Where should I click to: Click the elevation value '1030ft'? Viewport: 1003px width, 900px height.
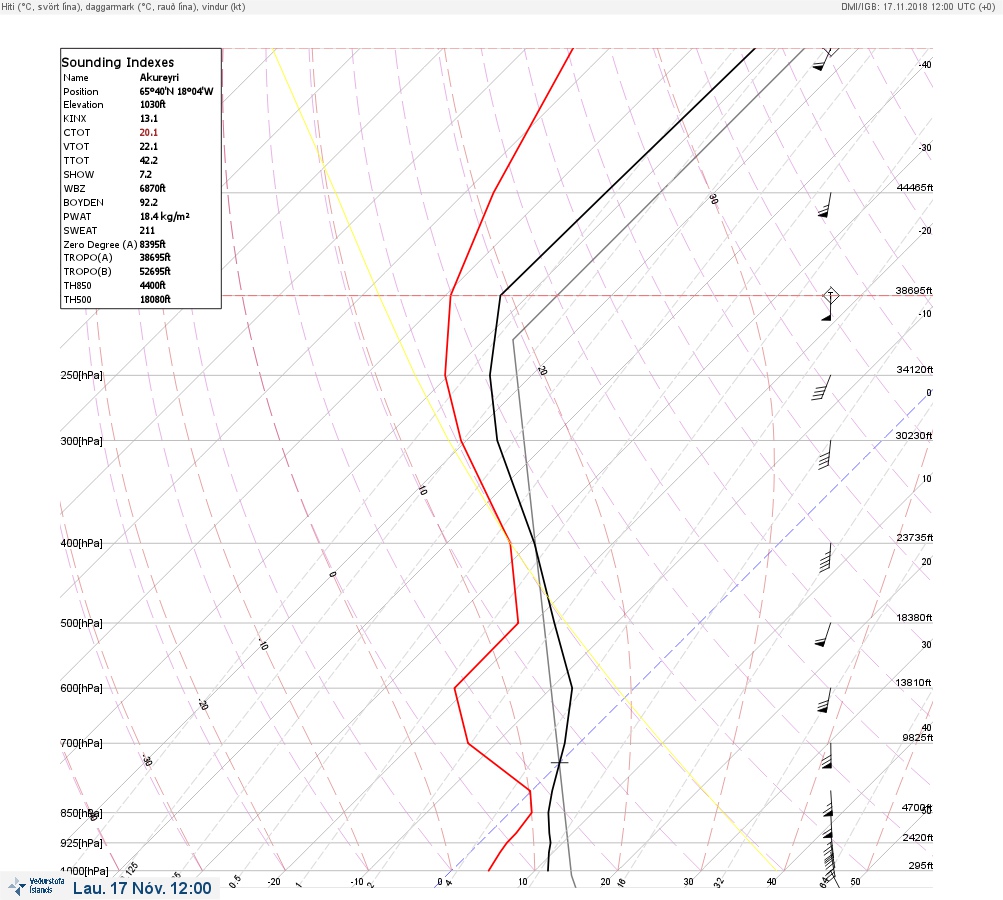click(153, 104)
